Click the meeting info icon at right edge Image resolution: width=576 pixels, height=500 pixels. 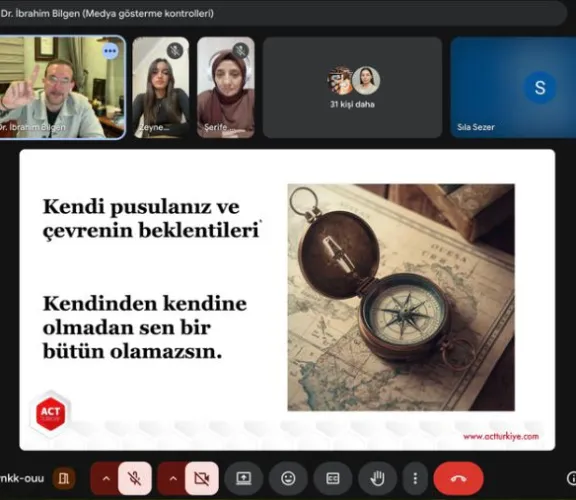(572, 478)
